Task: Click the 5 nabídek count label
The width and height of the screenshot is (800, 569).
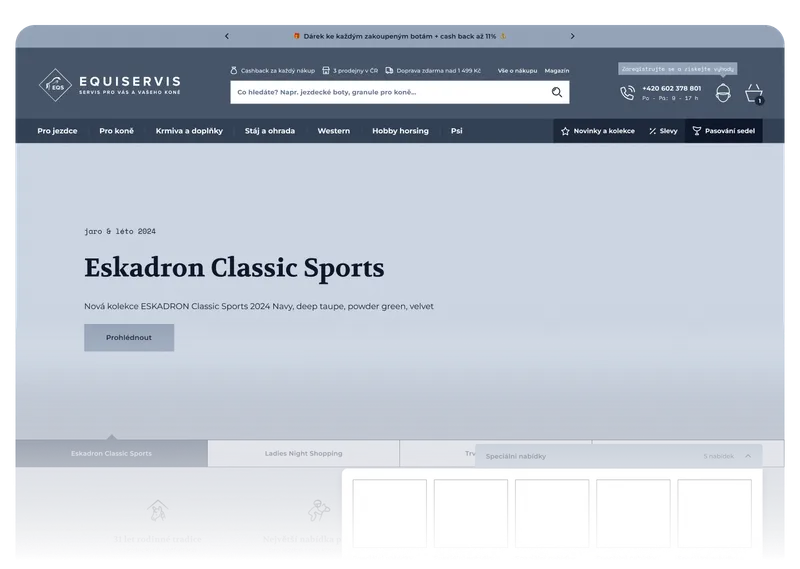Action: 718,456
